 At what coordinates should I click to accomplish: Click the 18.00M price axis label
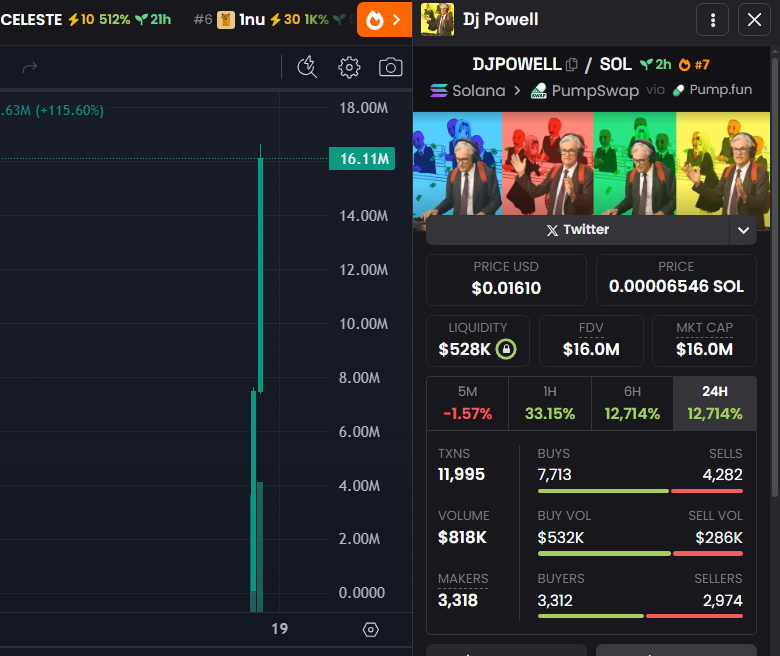pos(363,107)
